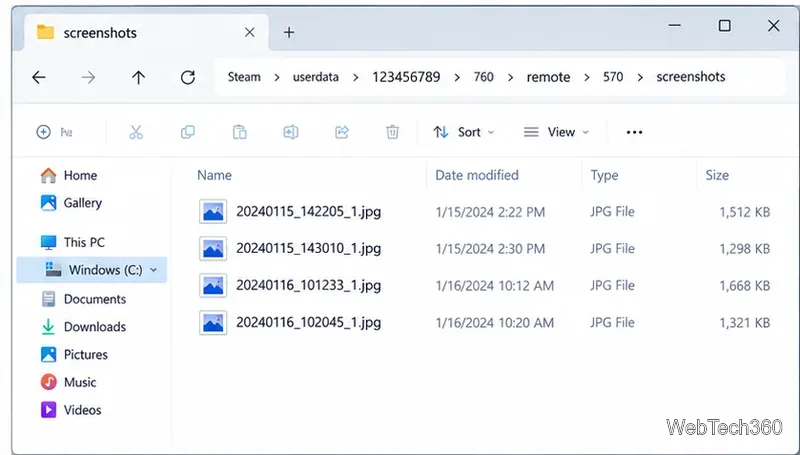
Task: Click size value 1,668 KB
Action: click(x=744, y=286)
